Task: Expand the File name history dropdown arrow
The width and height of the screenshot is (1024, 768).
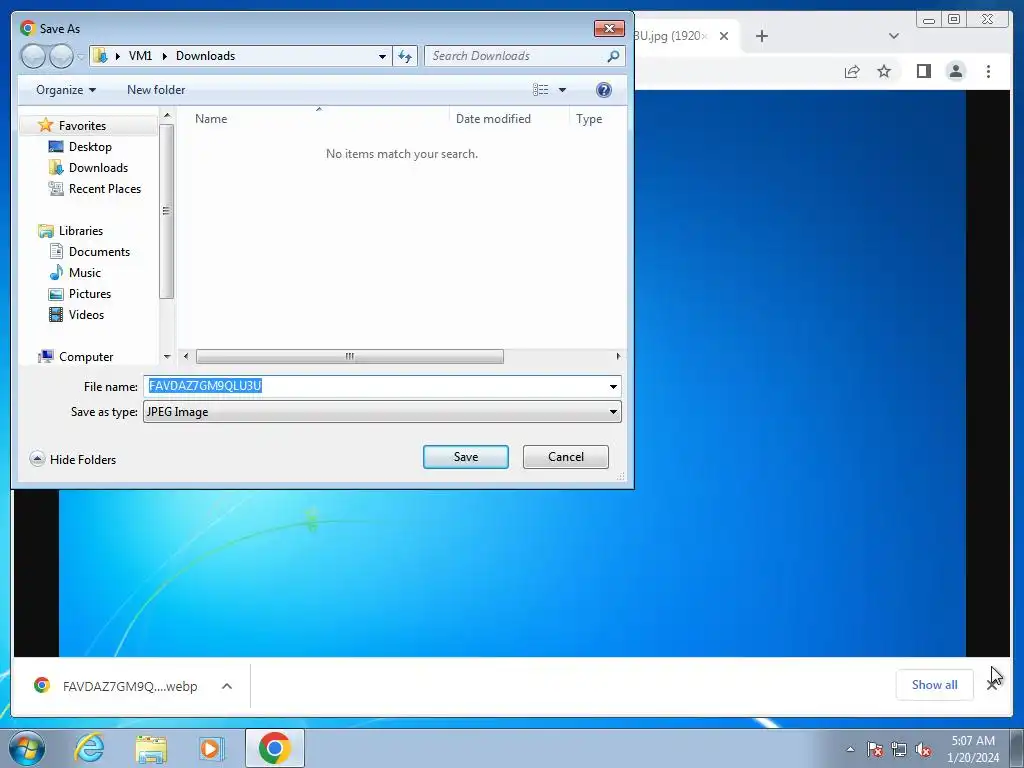Action: point(613,387)
